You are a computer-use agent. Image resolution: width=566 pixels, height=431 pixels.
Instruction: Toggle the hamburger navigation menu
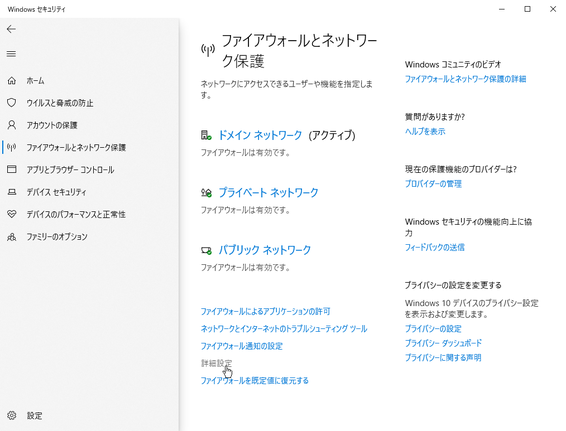[x=11, y=54]
